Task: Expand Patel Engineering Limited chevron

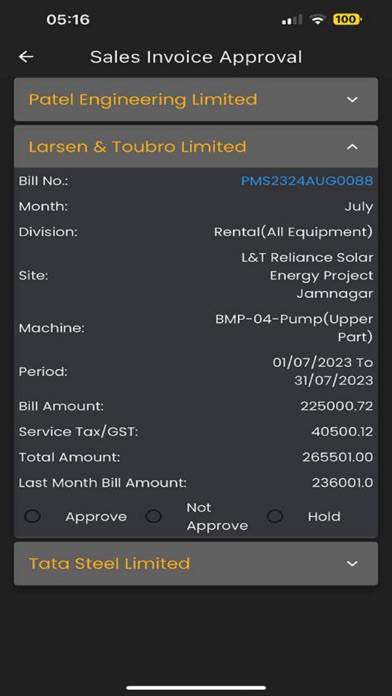Action: (352, 99)
